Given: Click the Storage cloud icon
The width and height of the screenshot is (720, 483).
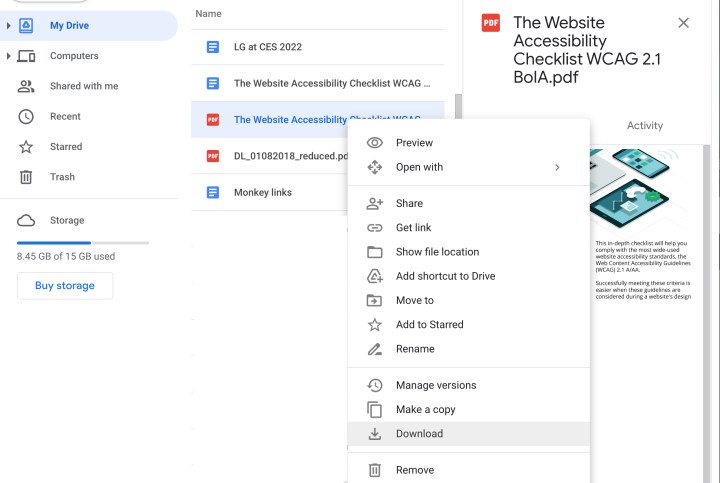Looking at the screenshot, I should coord(26,221).
